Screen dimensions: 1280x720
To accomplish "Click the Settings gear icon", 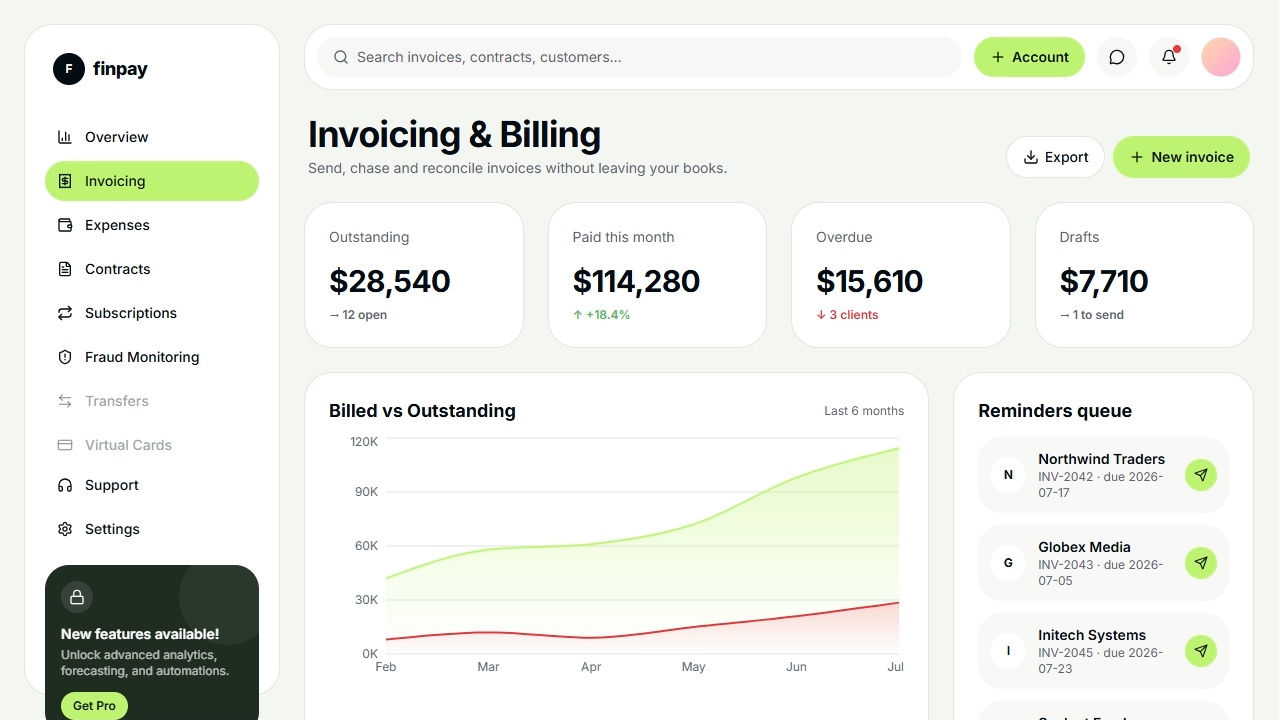I will (65, 529).
